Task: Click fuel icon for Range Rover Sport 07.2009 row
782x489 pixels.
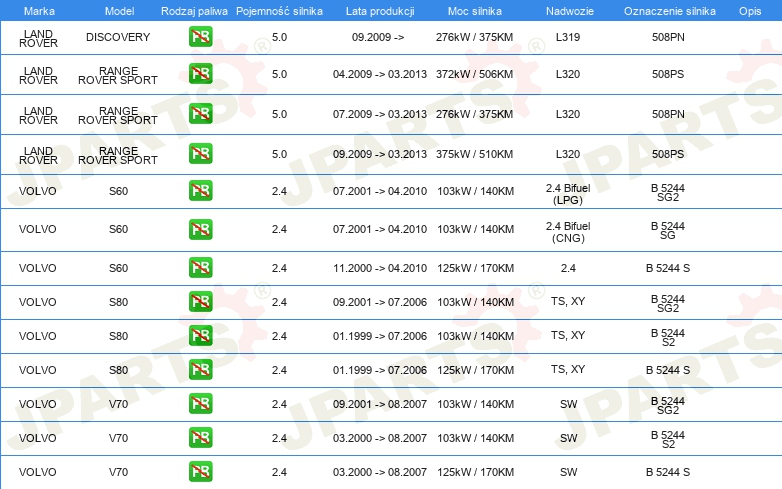Action: 200,114
